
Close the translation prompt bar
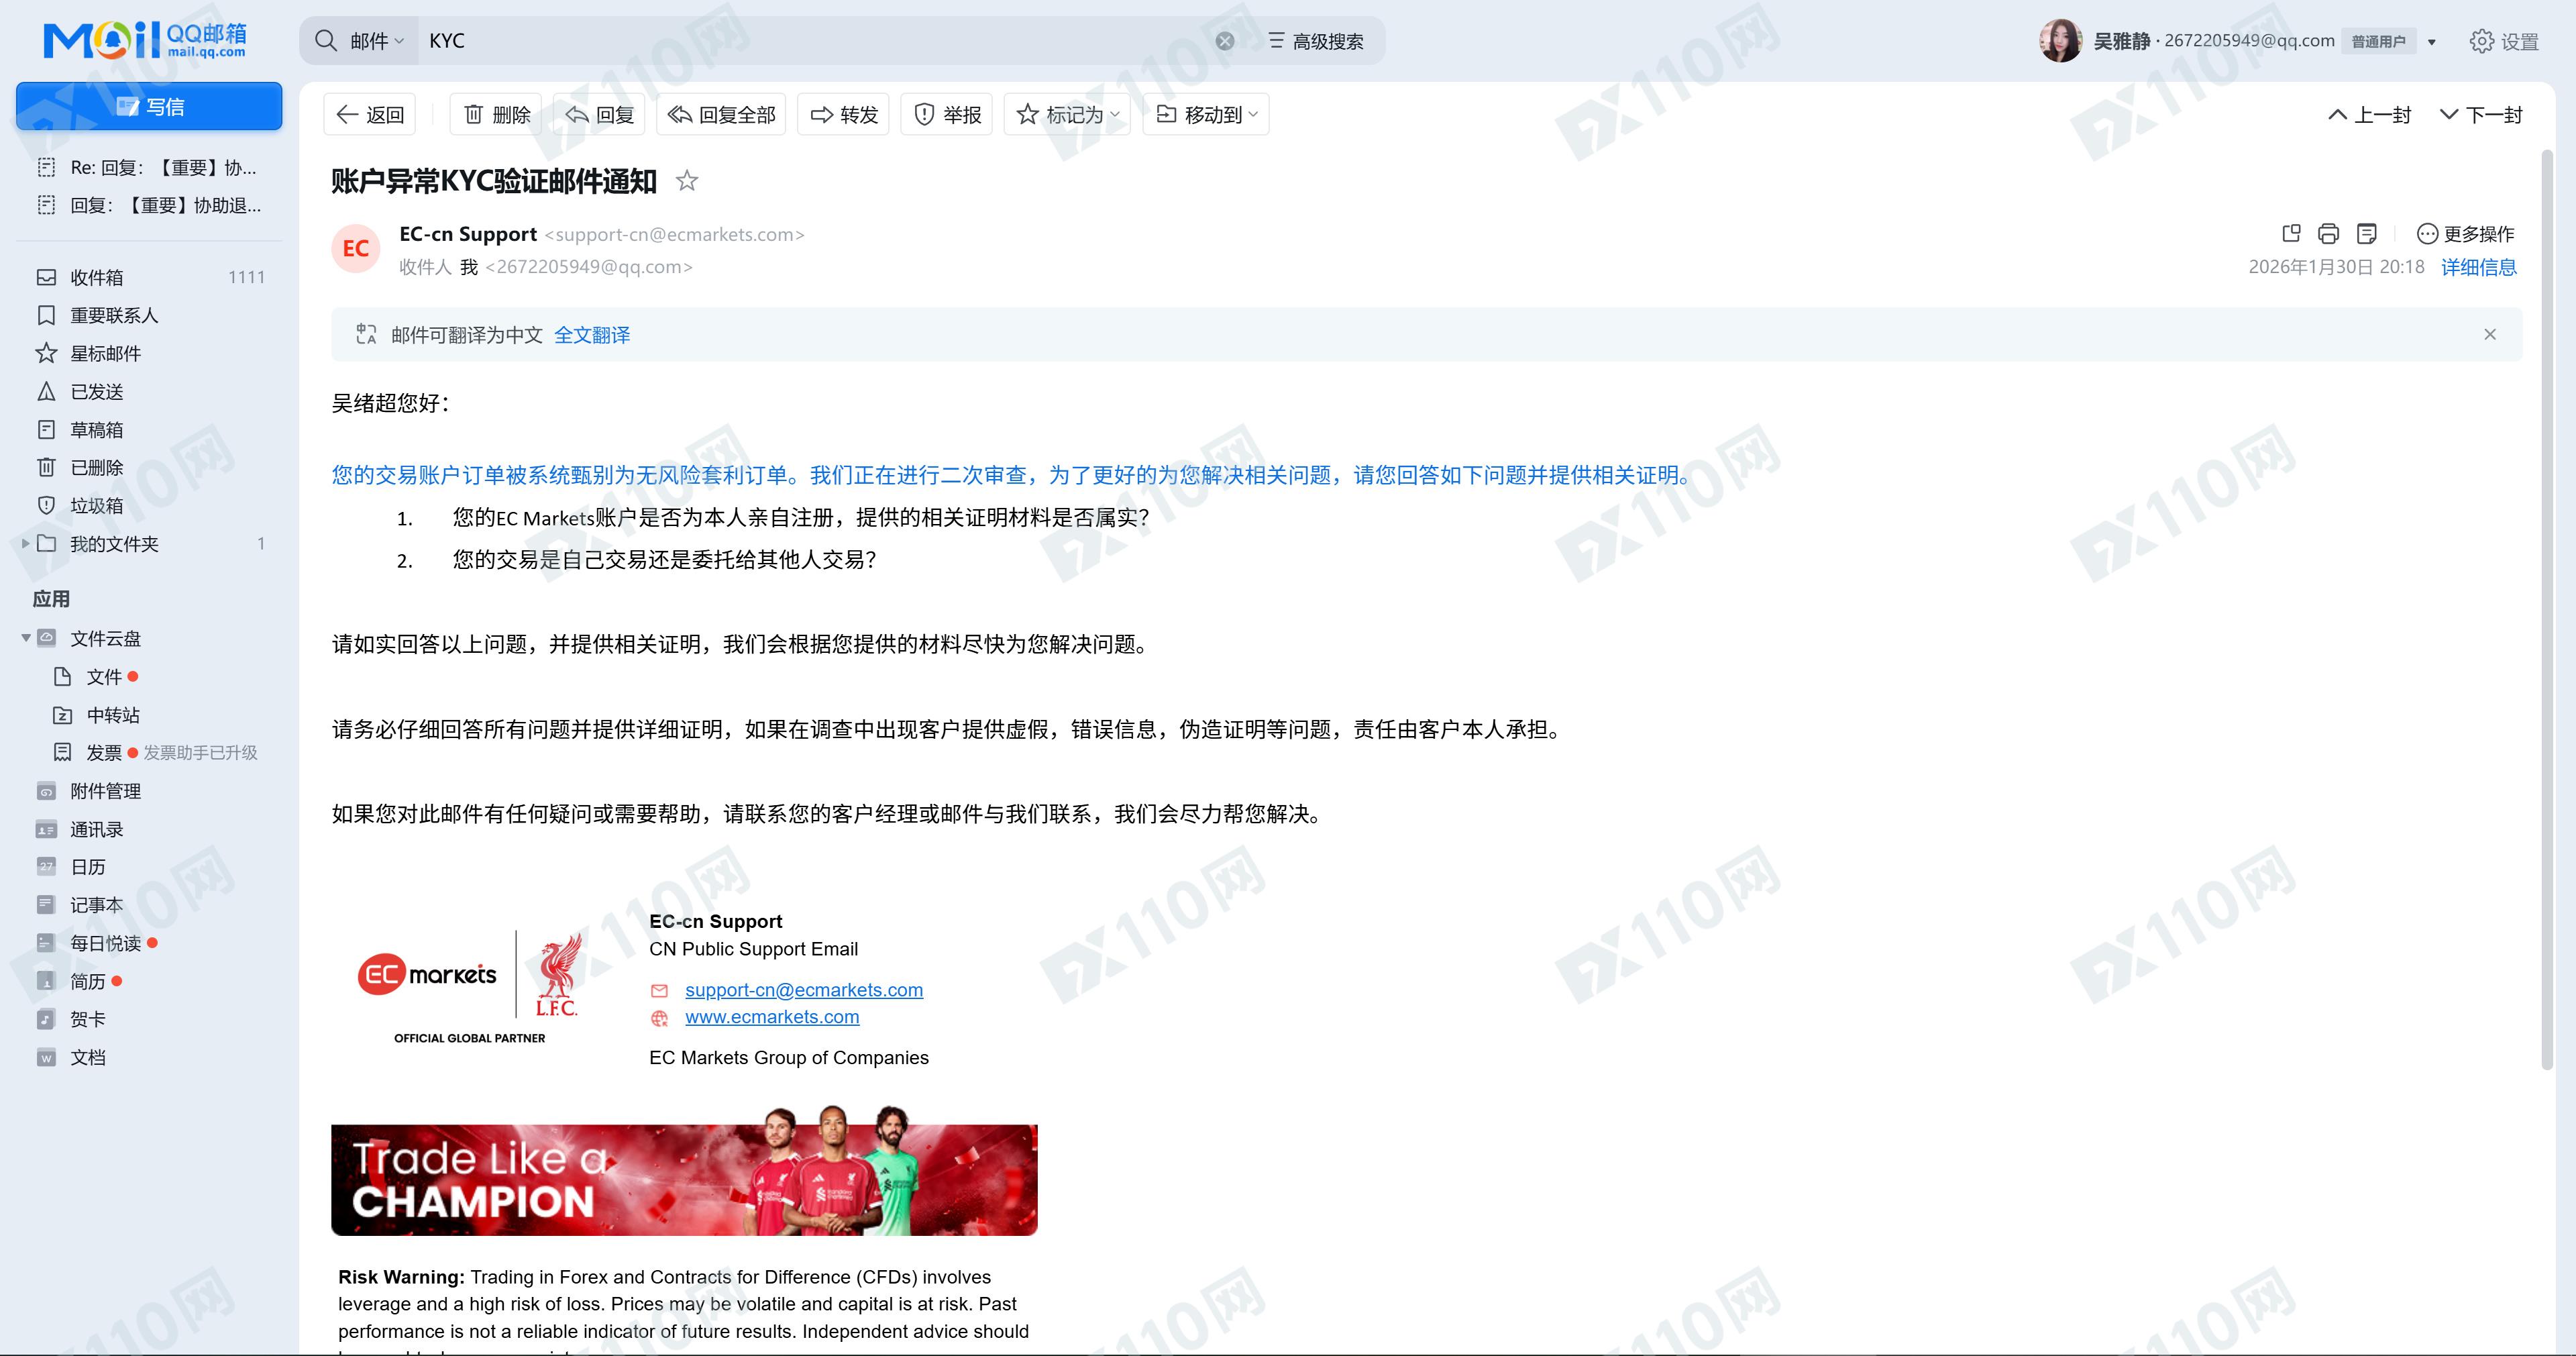coord(2490,334)
